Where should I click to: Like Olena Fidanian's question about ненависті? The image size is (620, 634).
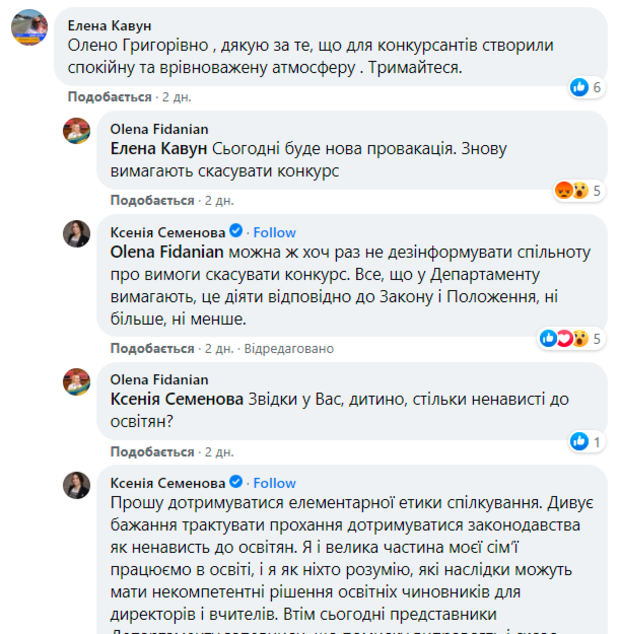click(x=152, y=451)
